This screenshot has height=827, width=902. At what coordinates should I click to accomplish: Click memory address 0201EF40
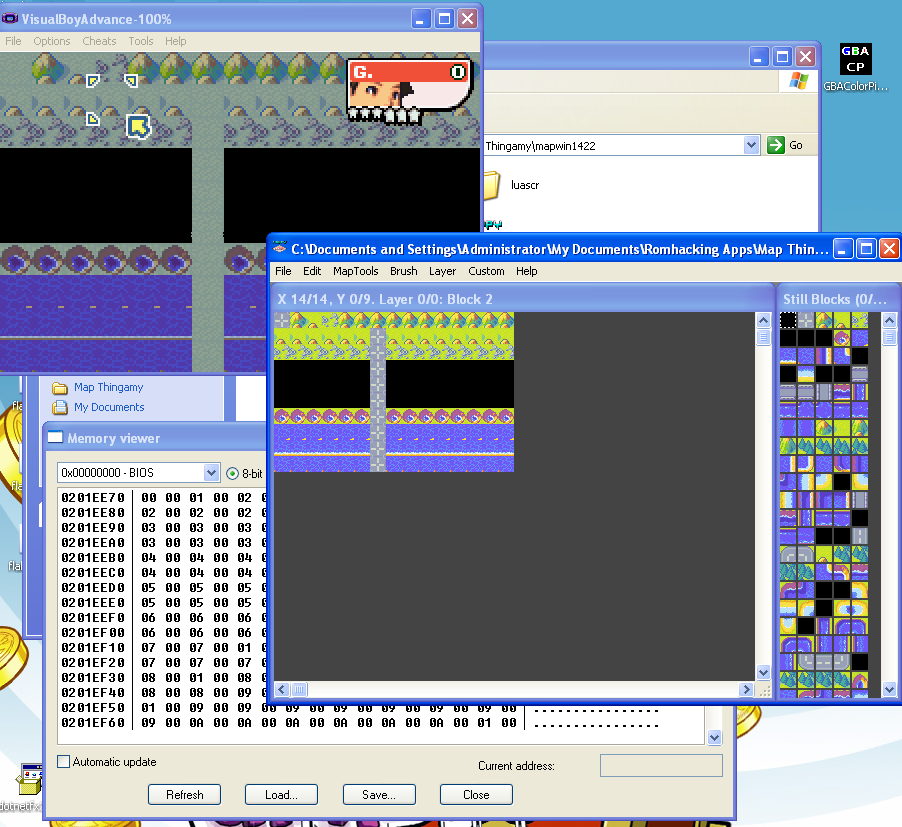point(93,692)
